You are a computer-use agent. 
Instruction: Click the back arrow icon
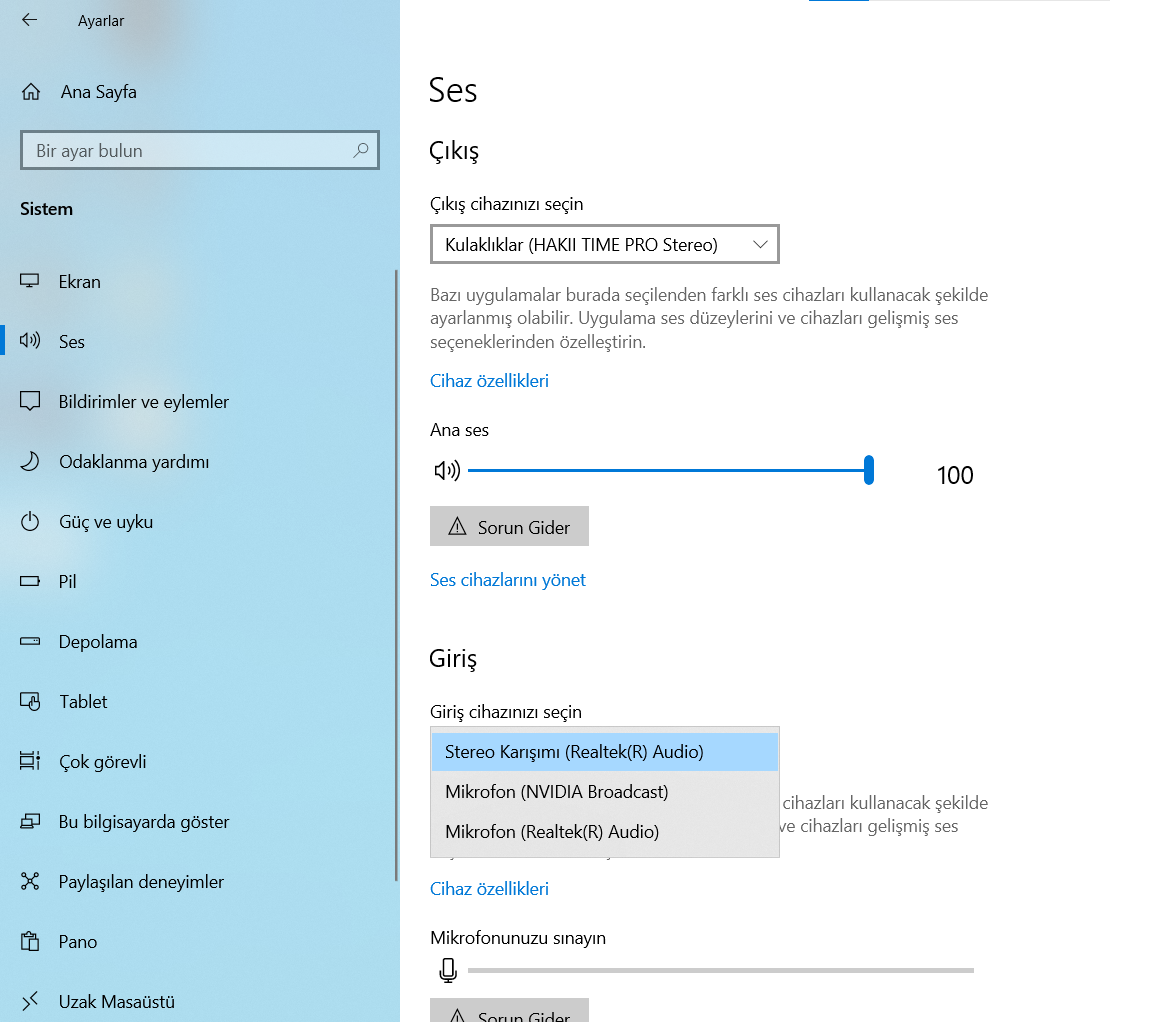(x=29, y=20)
